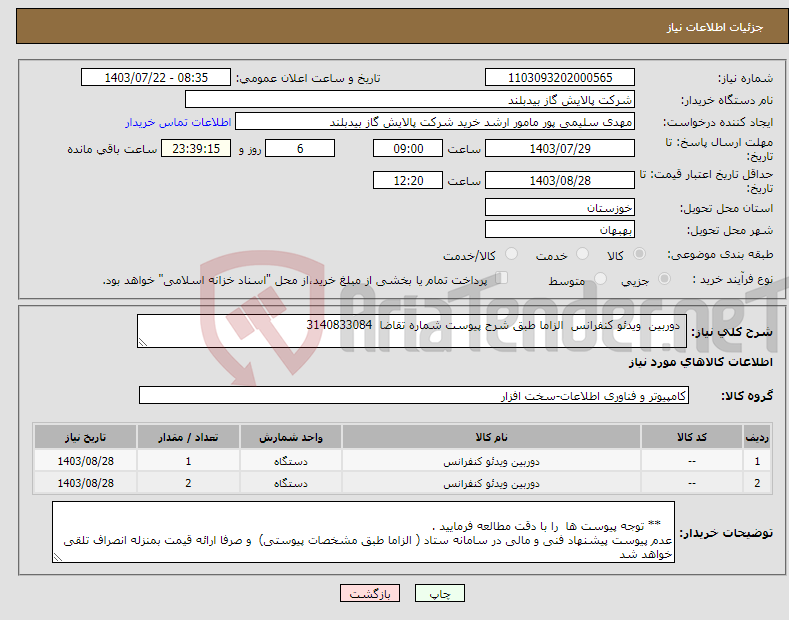
Task: Click the product name in row 1
Action: point(491,461)
